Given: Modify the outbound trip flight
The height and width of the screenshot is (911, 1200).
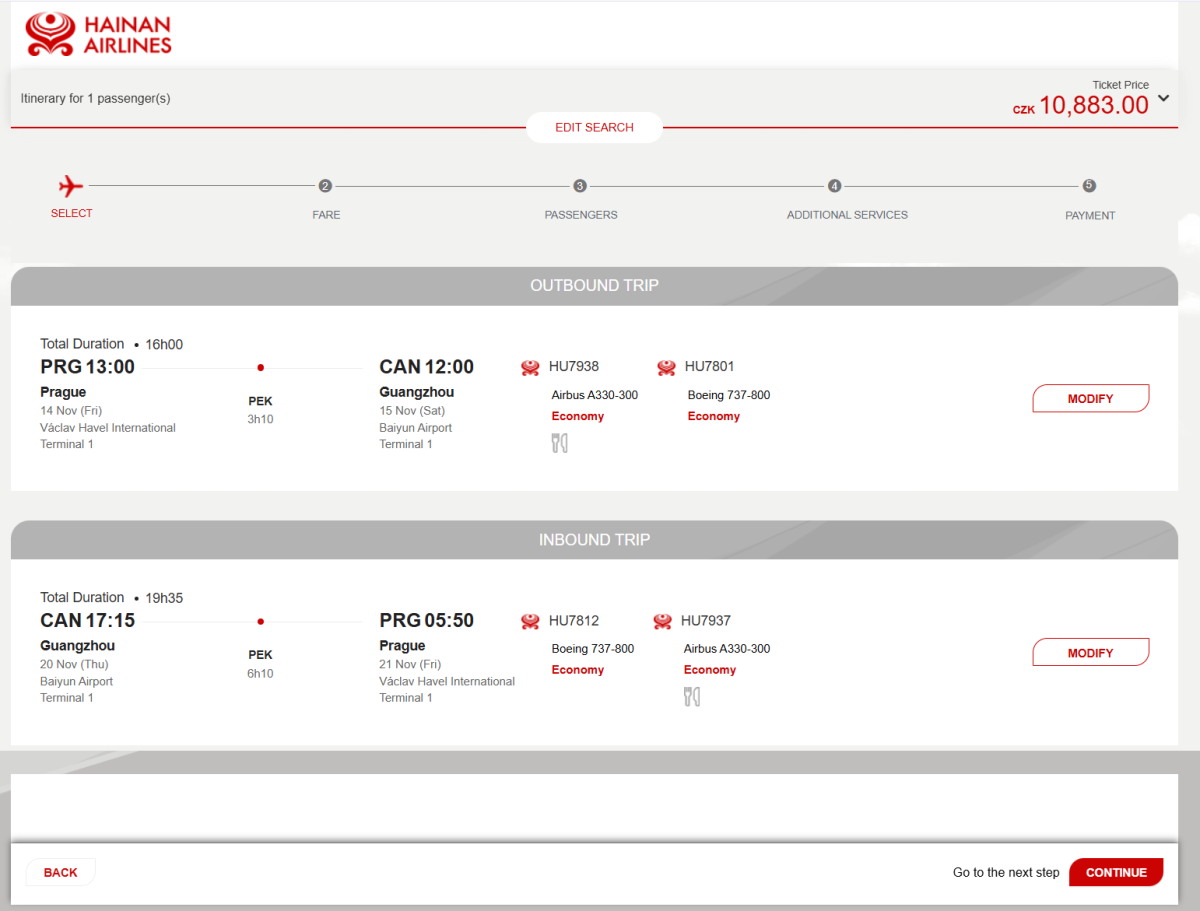Looking at the screenshot, I should (x=1090, y=399).
